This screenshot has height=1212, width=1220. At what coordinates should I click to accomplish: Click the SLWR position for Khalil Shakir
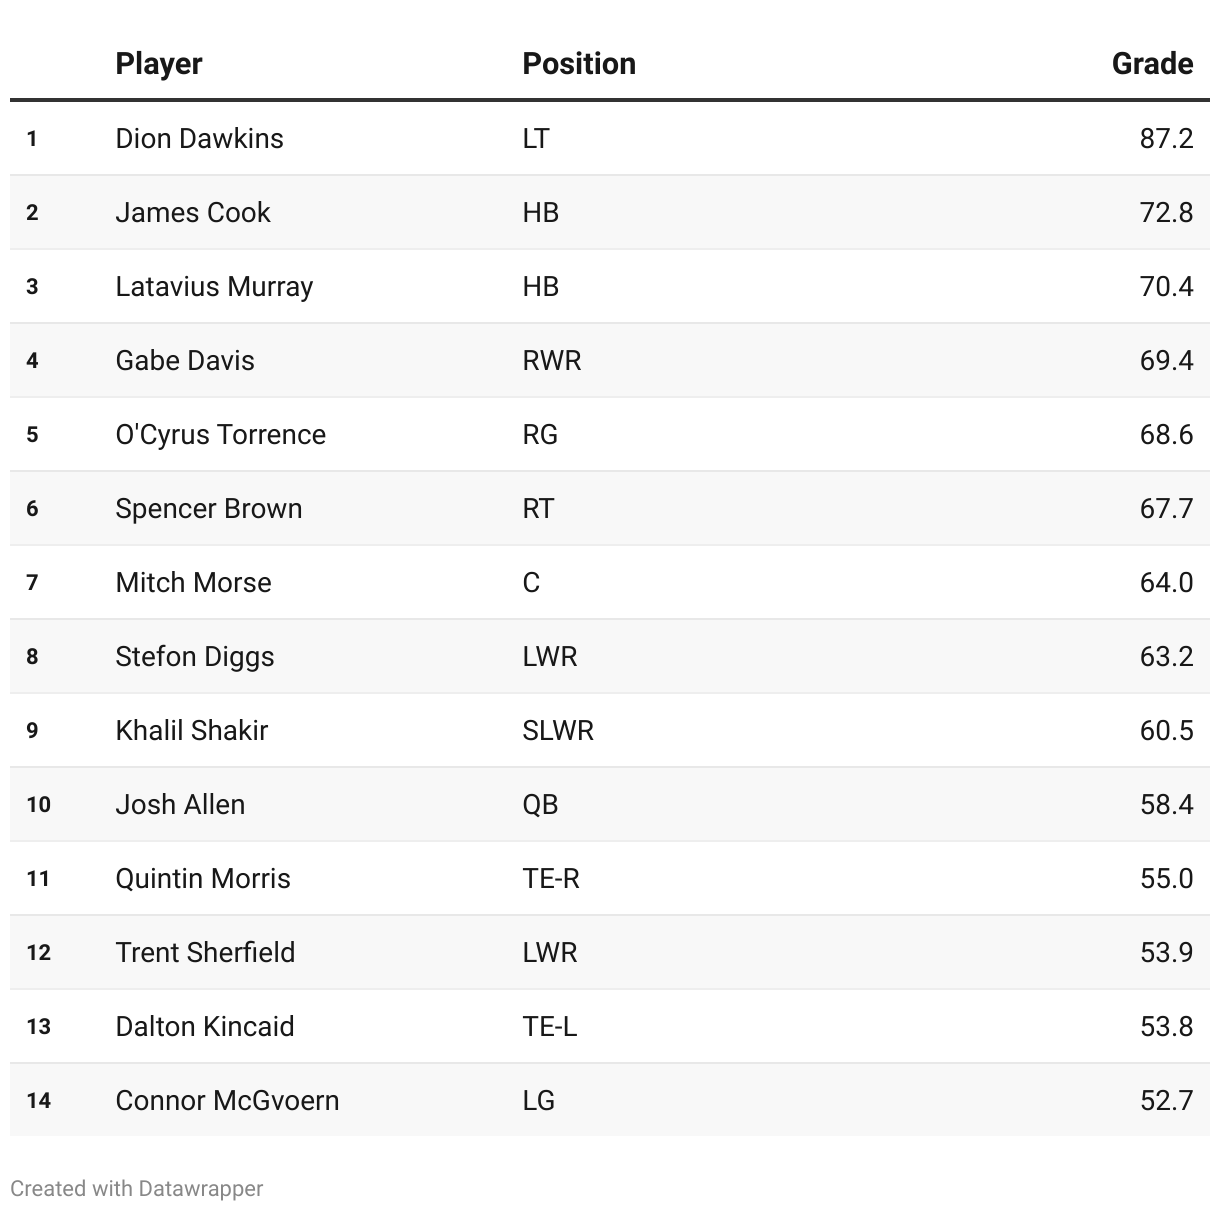pos(558,730)
